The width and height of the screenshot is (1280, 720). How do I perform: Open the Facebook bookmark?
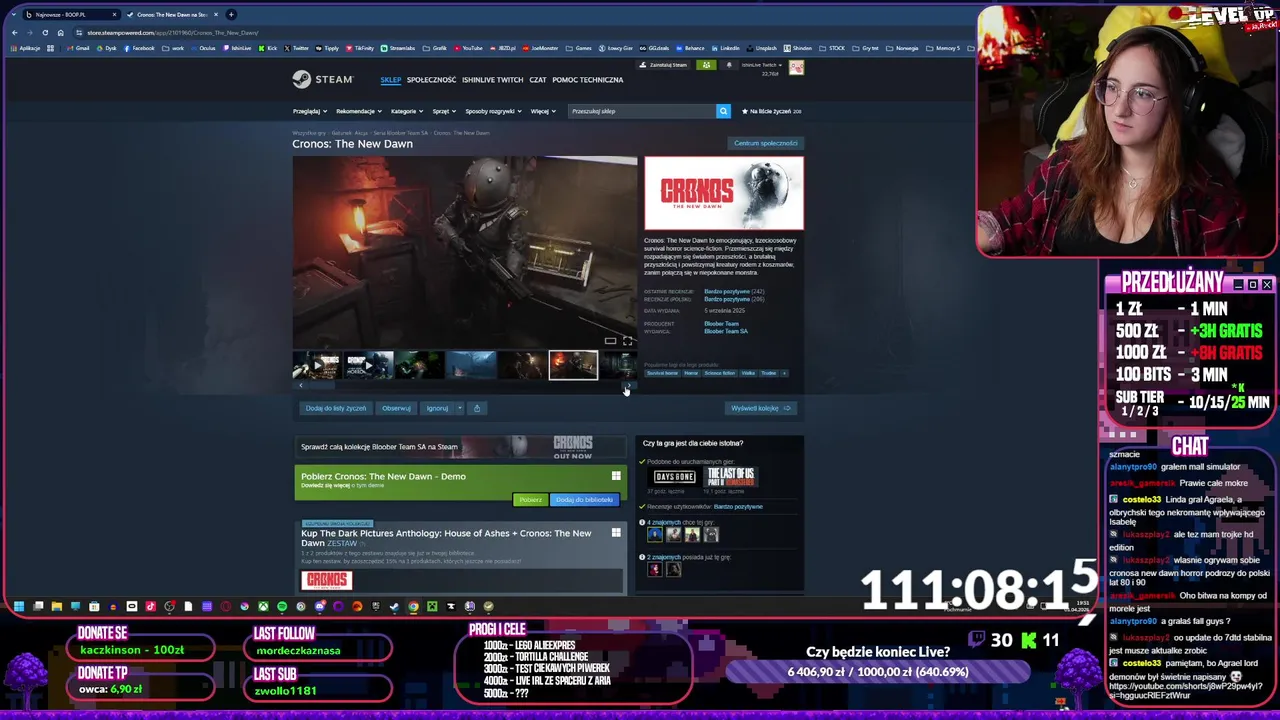click(x=139, y=48)
